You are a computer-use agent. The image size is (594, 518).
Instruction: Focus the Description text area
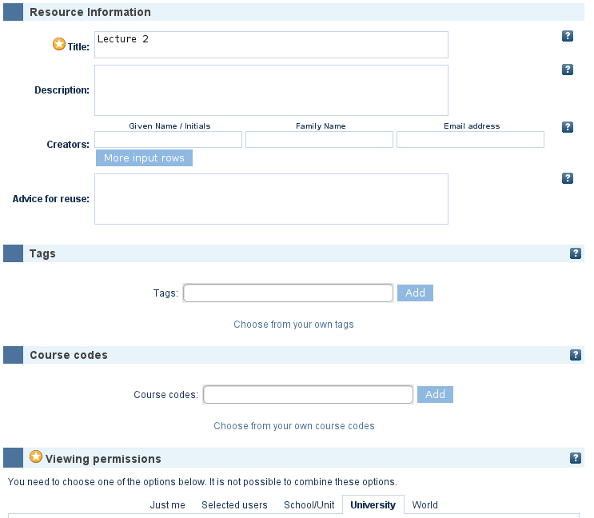(271, 90)
